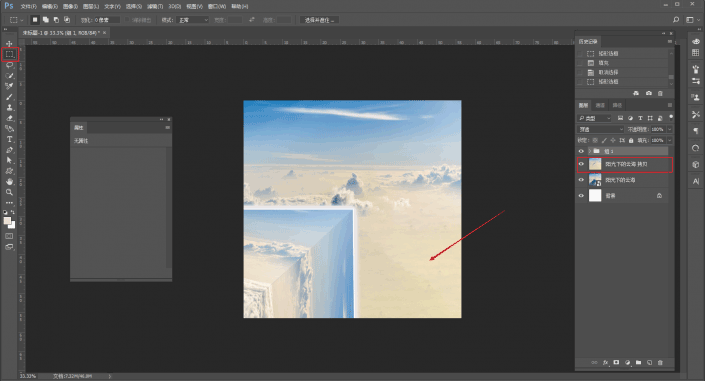Open the blend mode dropdown in Layers panel
The height and width of the screenshot is (381, 705).
click(x=601, y=129)
